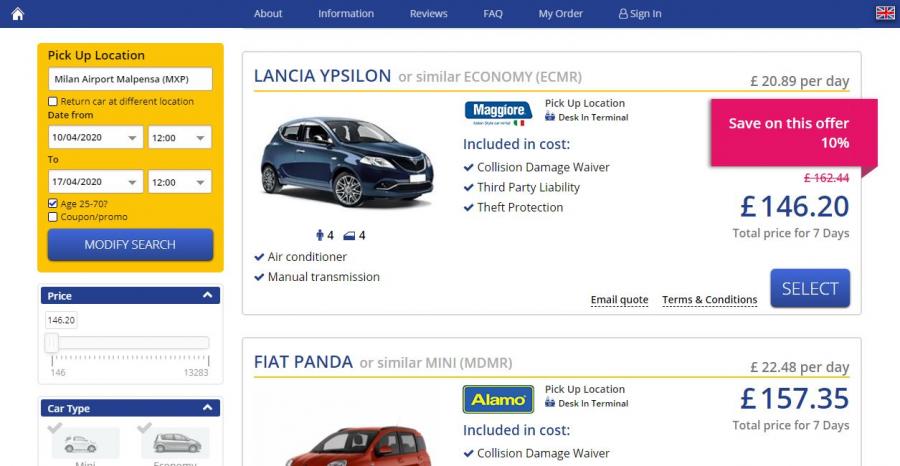The height and width of the screenshot is (466, 900).
Task: Open the UK flag language selector
Action: (x=885, y=13)
